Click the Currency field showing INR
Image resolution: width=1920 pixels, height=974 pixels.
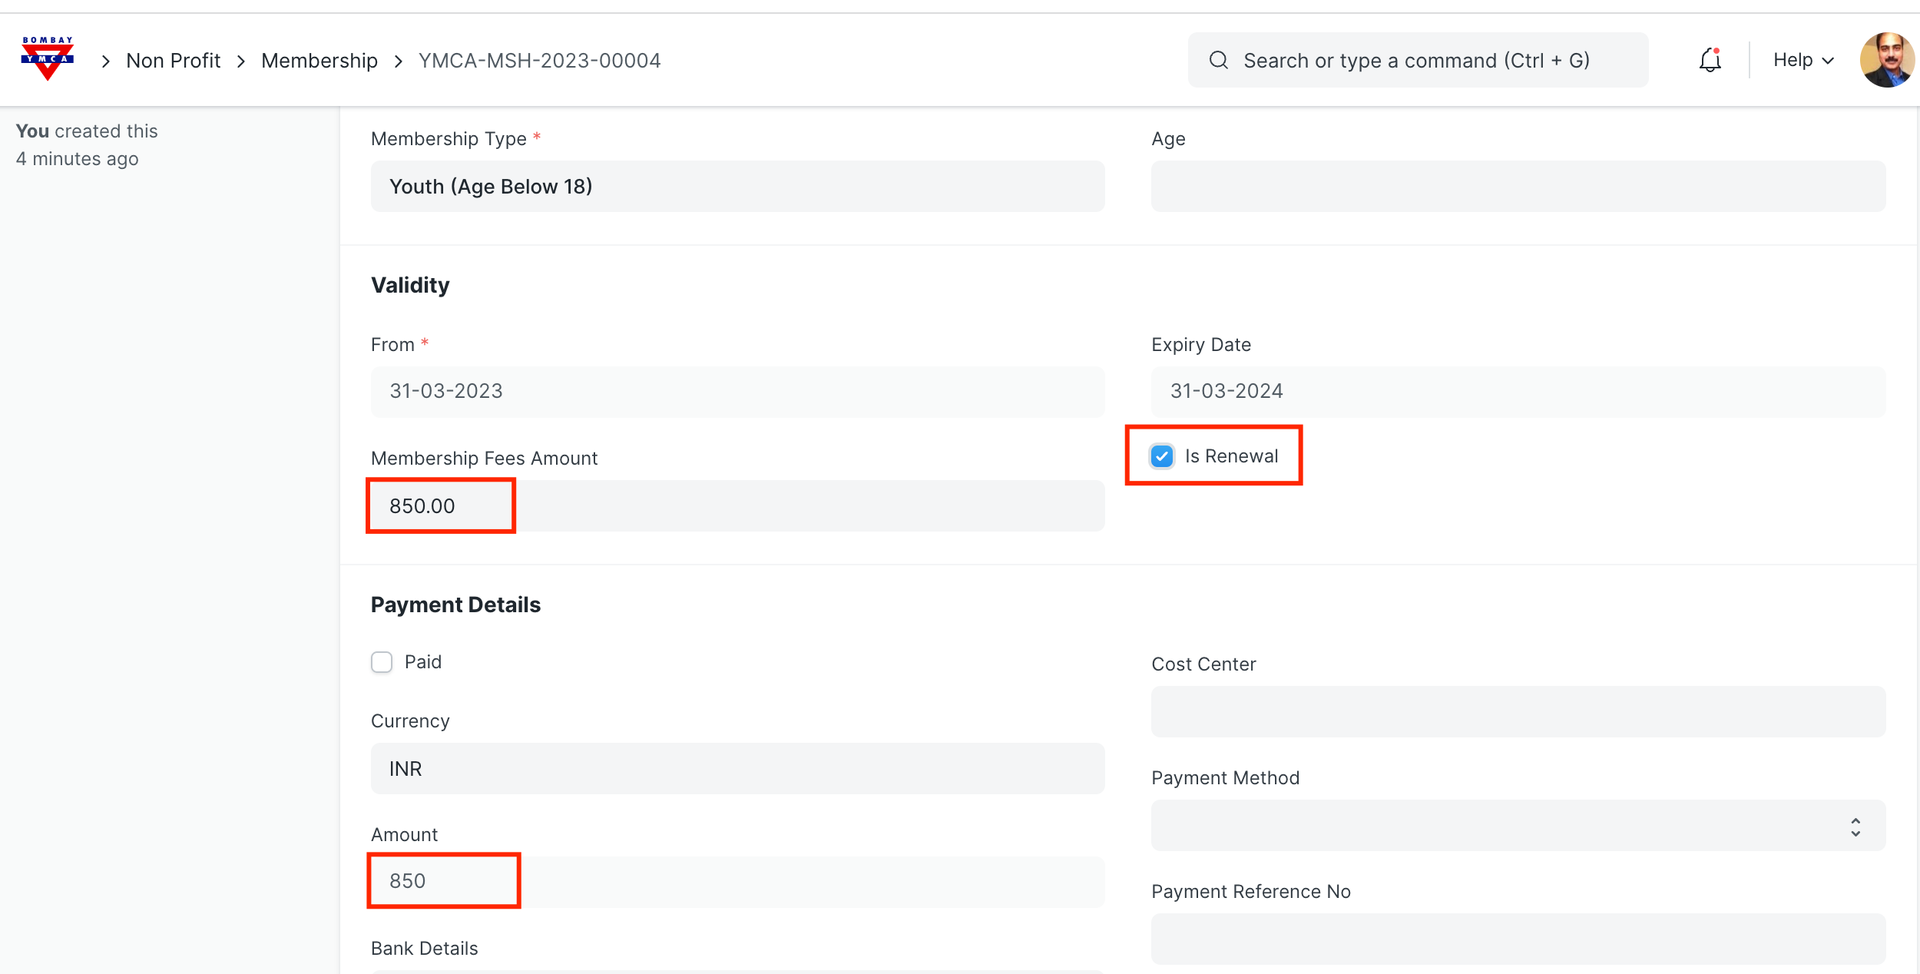pyautogui.click(x=737, y=769)
